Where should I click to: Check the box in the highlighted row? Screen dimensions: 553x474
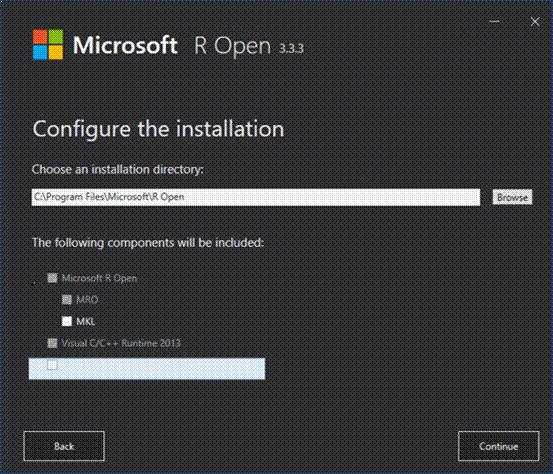[52, 365]
